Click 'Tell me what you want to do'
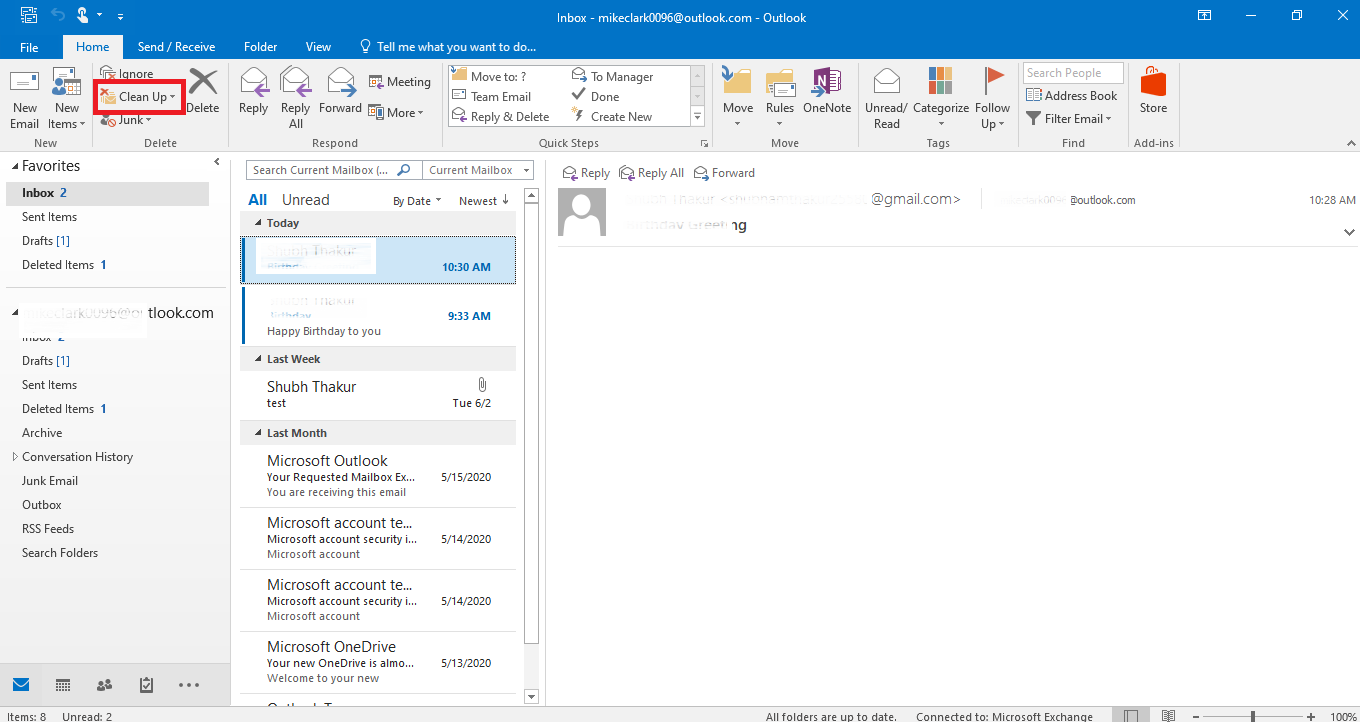 coord(447,47)
